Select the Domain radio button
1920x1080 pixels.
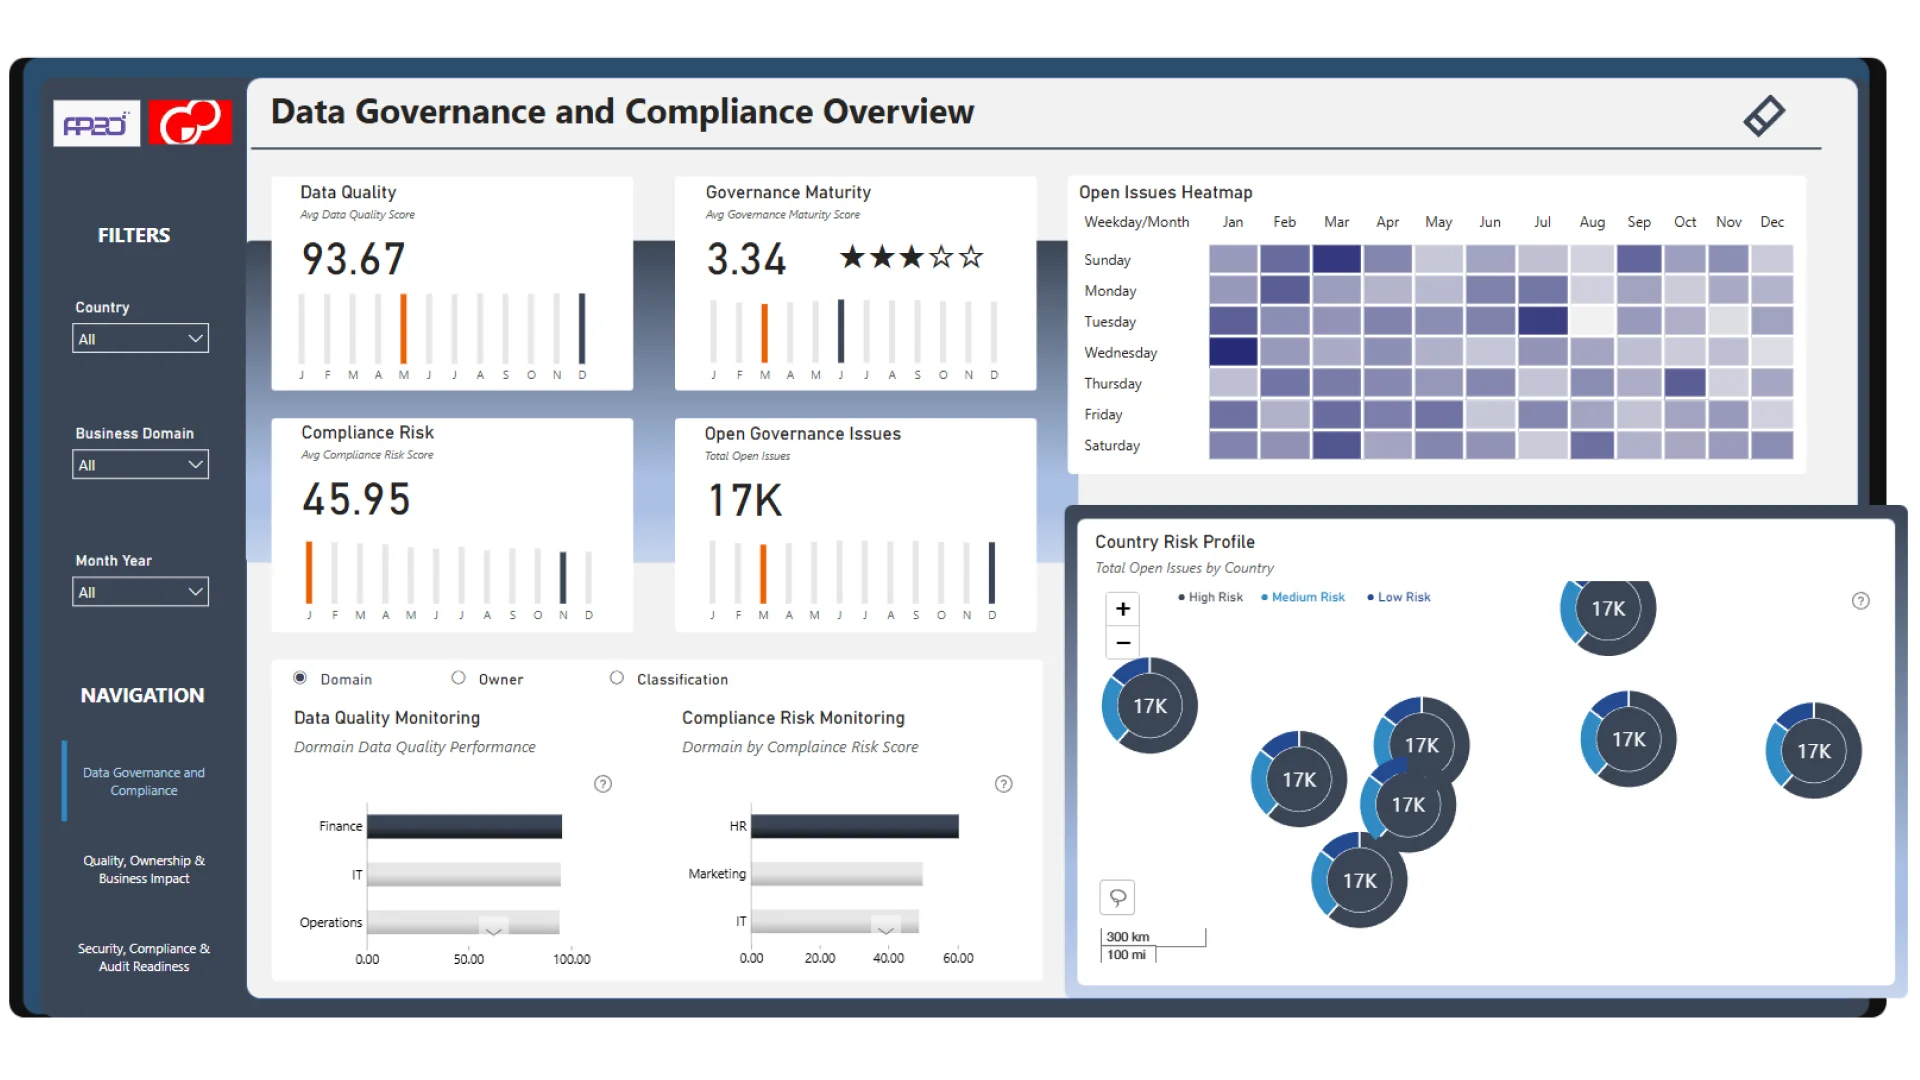point(300,678)
